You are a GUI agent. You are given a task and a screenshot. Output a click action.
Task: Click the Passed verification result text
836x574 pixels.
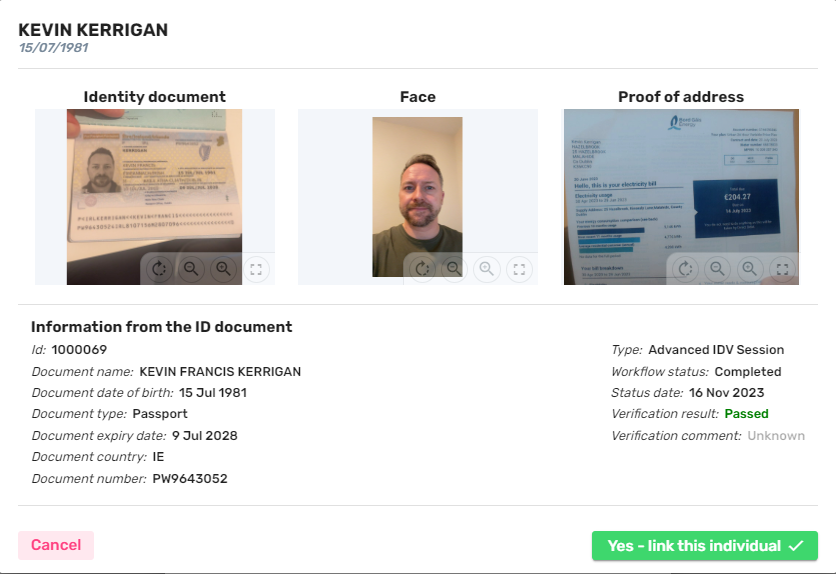[746, 414]
